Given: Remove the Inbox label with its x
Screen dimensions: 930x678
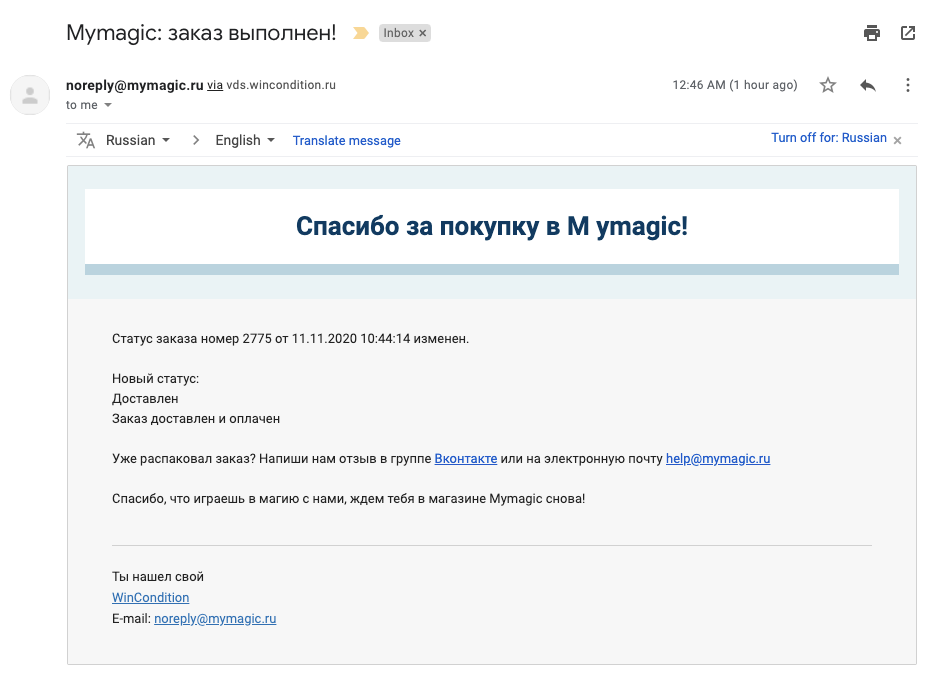Looking at the screenshot, I should 423,33.
